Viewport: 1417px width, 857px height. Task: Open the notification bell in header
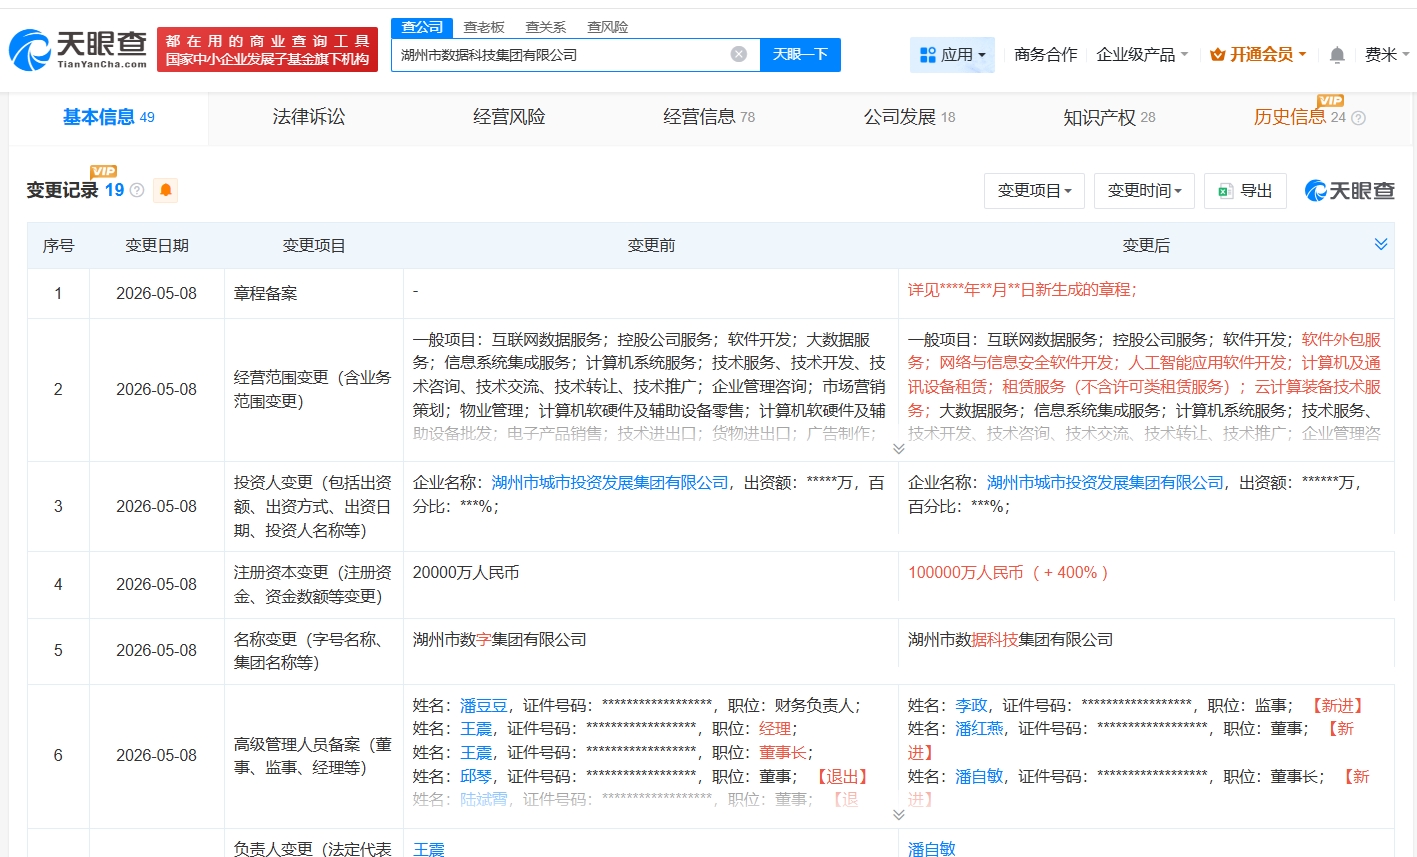pyautogui.click(x=1337, y=55)
